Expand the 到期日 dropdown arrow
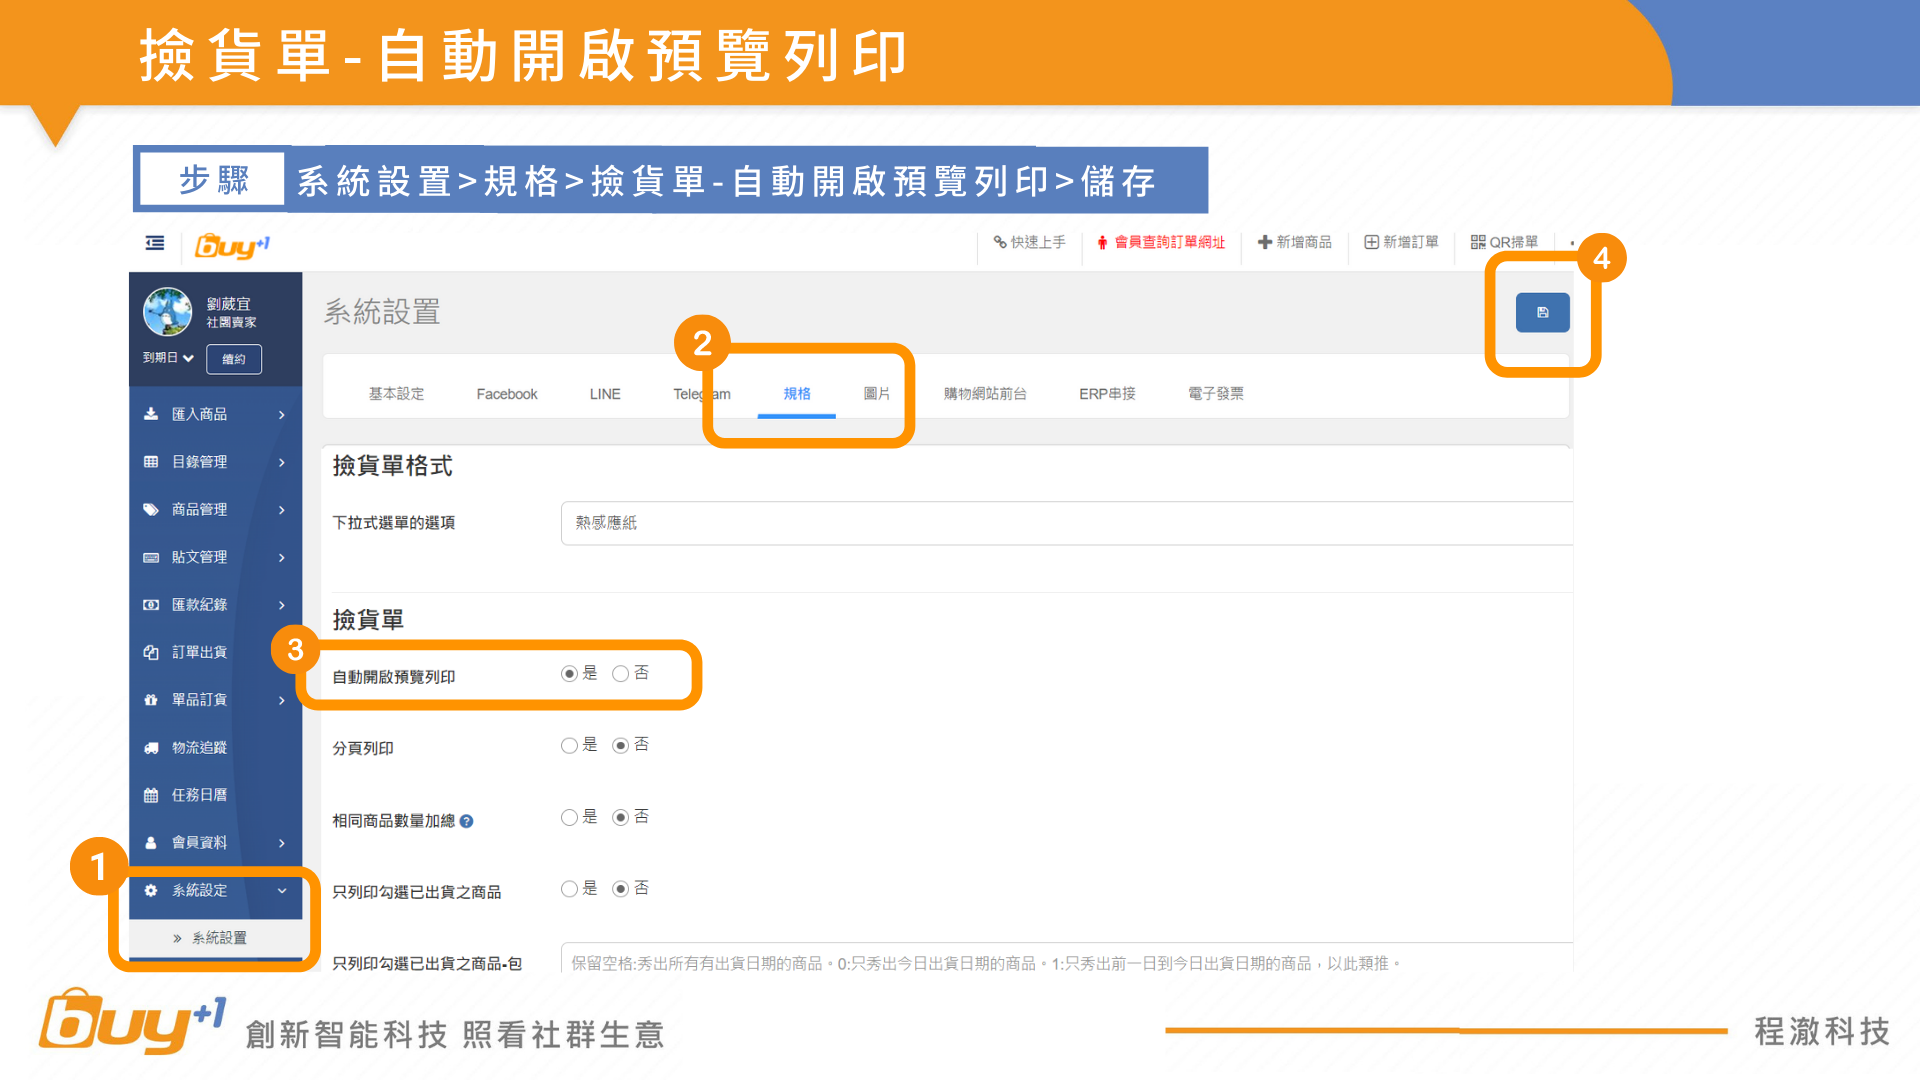The width and height of the screenshot is (1920, 1080). pos(188,358)
